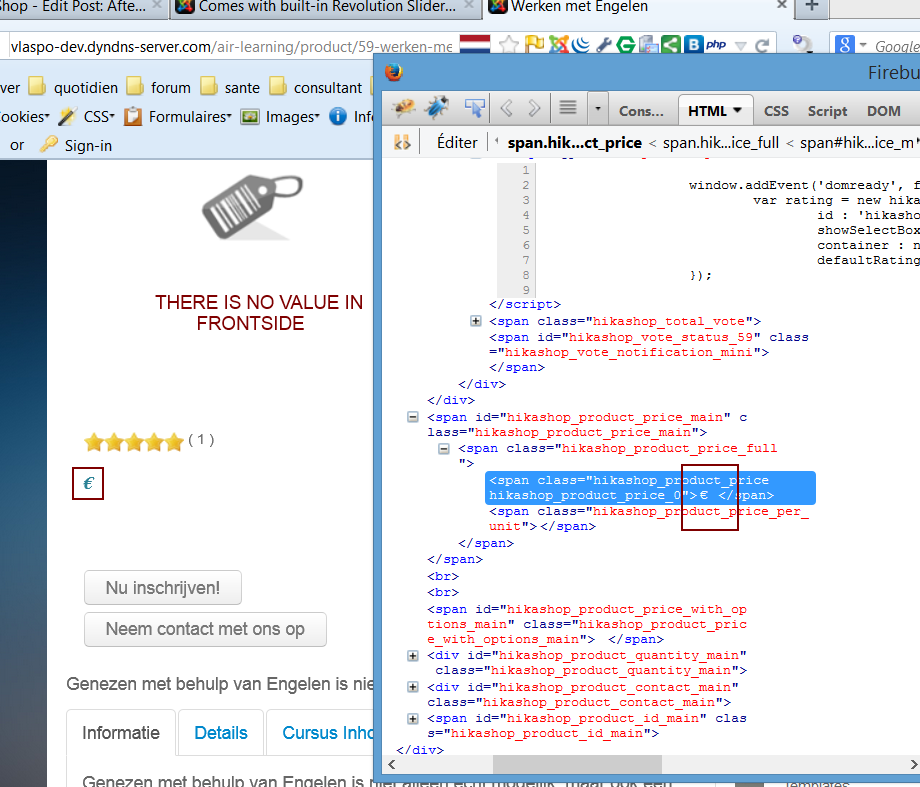This screenshot has height=787, width=920.
Task: Click the Firefox logo in Firebug title
Action: click(394, 72)
